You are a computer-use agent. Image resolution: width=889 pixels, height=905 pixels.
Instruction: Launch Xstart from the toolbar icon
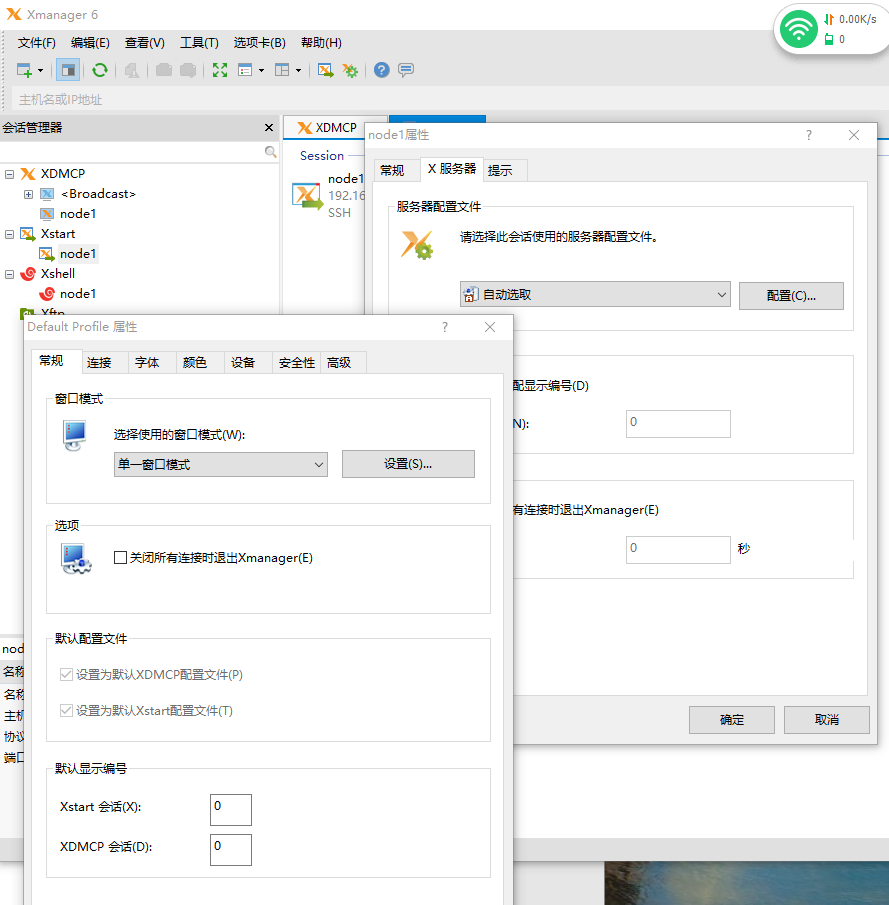click(326, 70)
